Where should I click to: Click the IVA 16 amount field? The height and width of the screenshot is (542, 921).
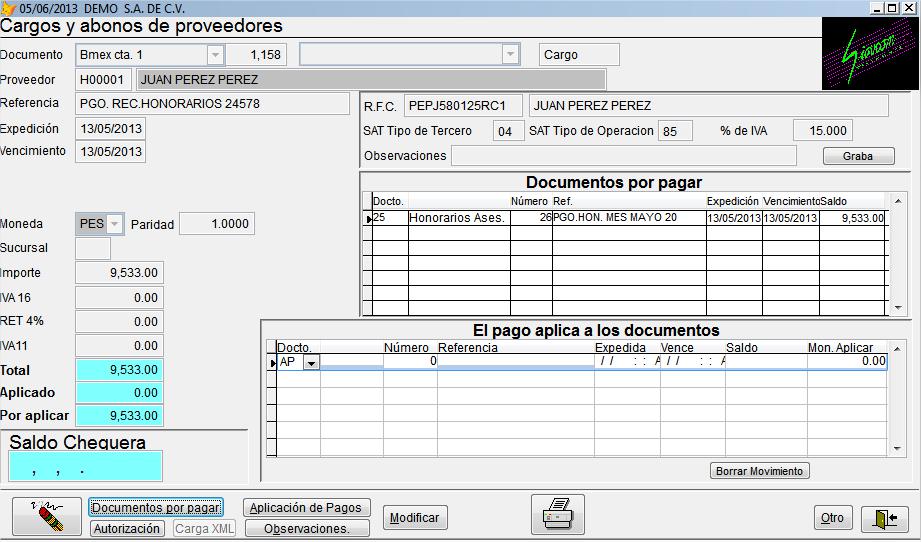click(119, 298)
